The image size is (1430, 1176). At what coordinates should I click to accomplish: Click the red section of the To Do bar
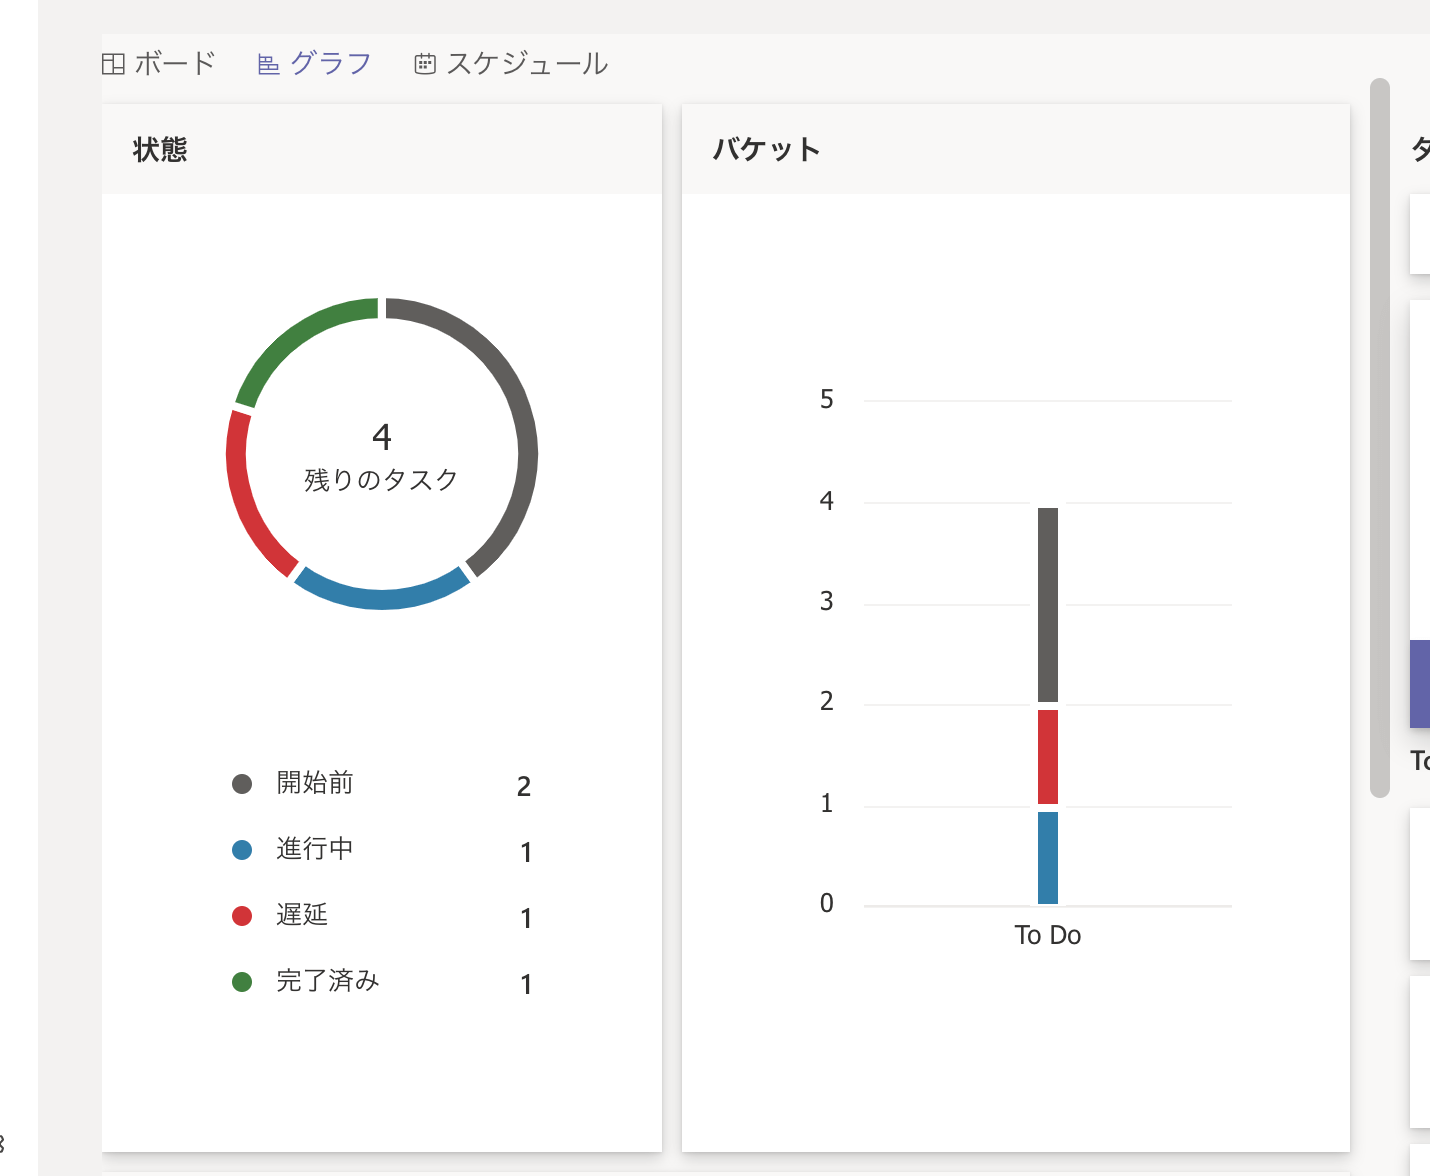1047,757
